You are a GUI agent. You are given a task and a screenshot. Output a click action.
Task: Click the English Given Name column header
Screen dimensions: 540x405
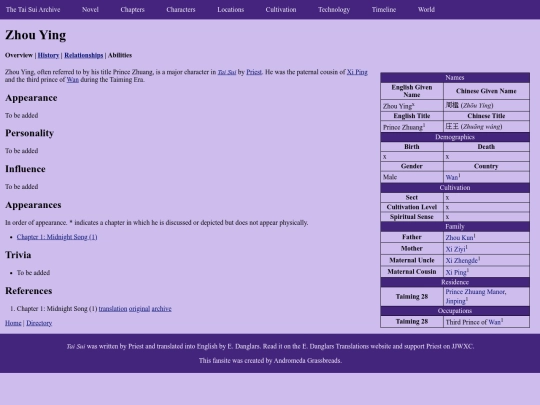point(412,91)
